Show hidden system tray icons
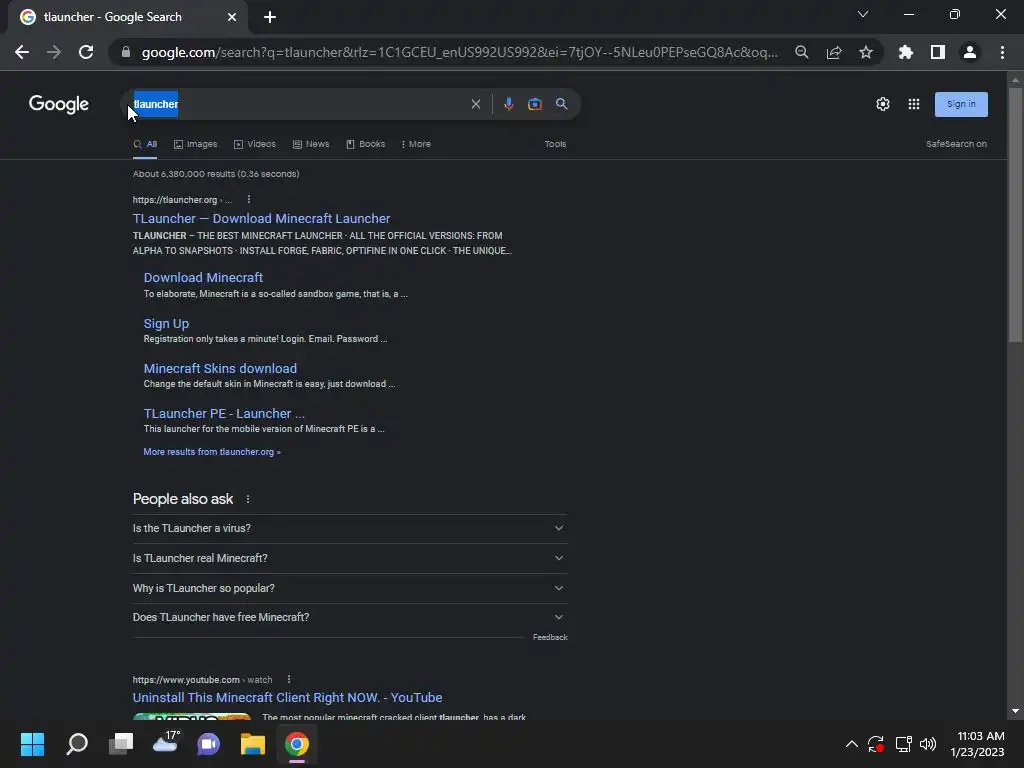Viewport: 1024px width, 768px height. (852, 744)
